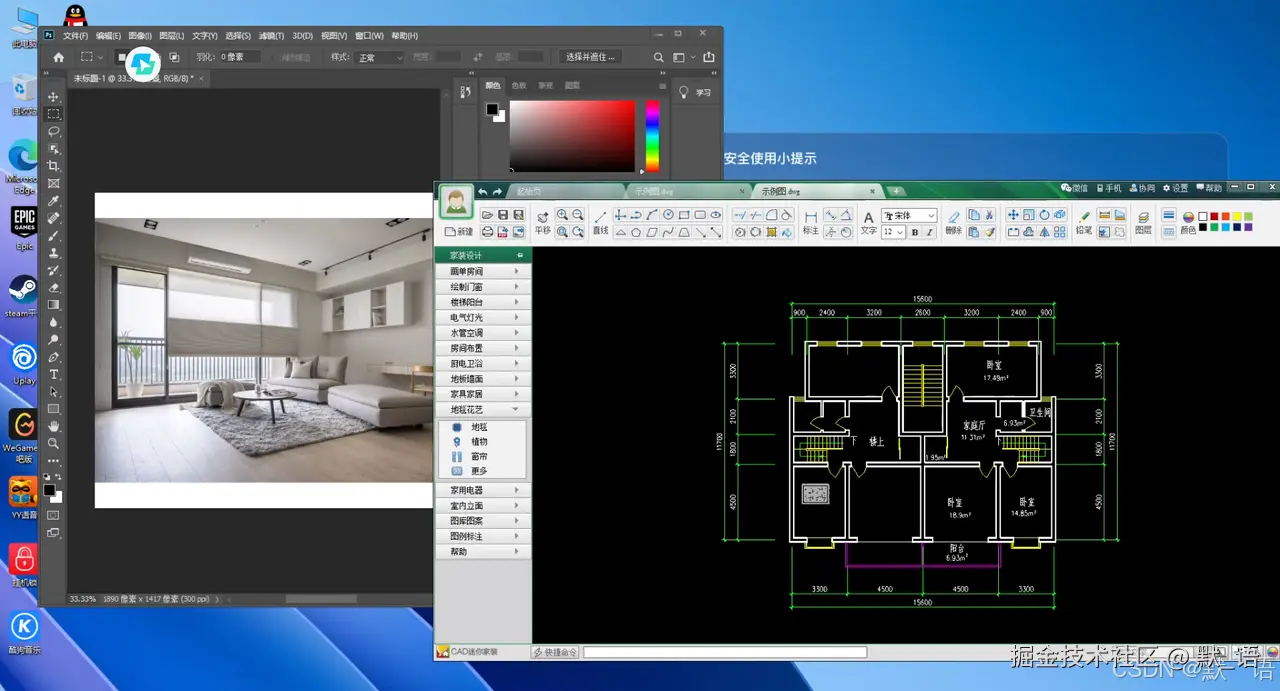
Task: Click the scissors cut icon in CAD
Action: click(x=989, y=214)
